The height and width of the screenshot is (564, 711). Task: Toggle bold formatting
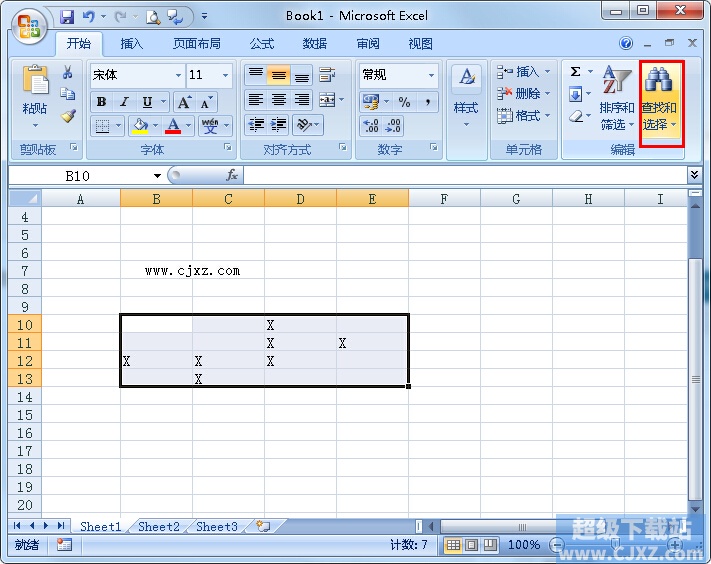[102, 102]
